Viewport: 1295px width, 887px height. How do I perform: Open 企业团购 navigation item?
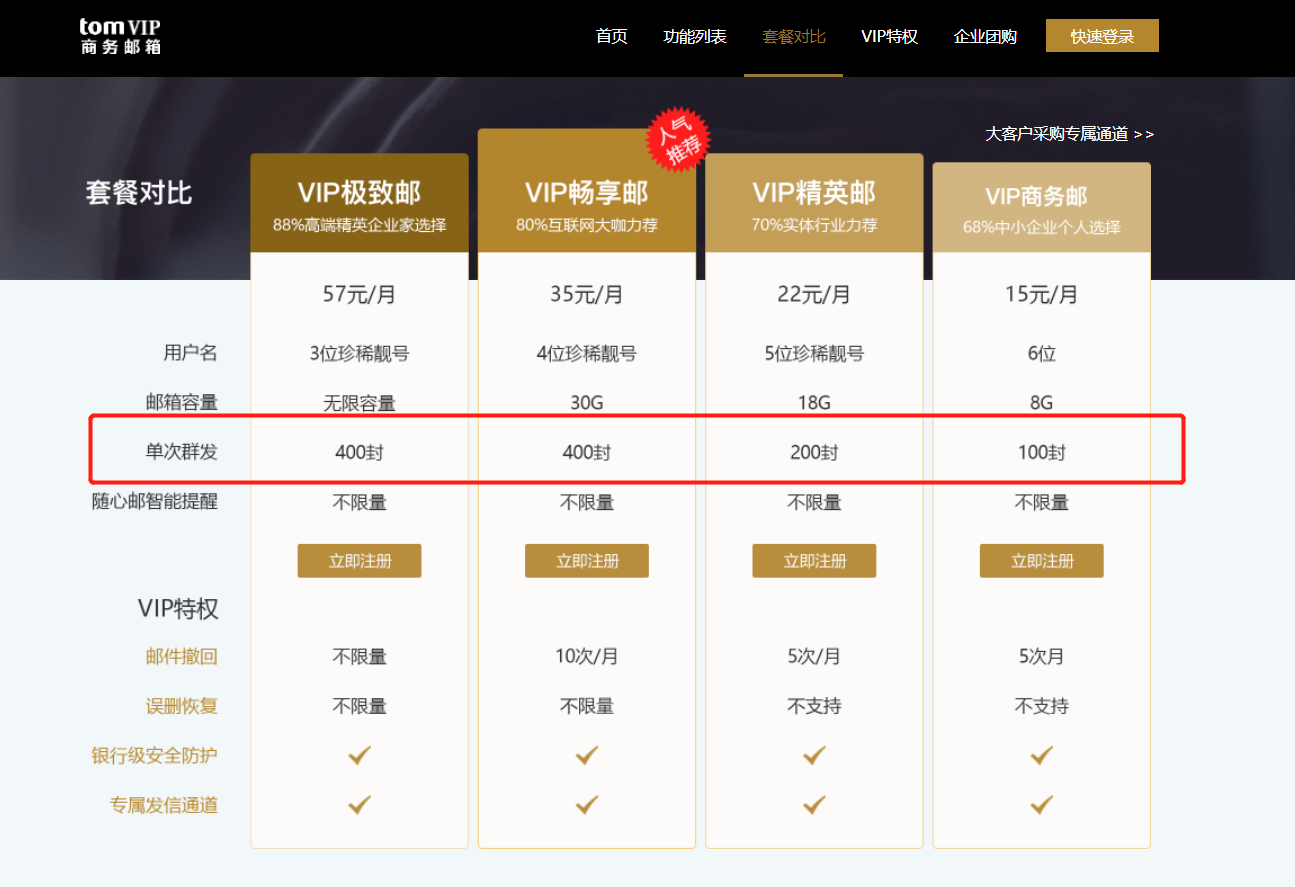[x=985, y=37]
